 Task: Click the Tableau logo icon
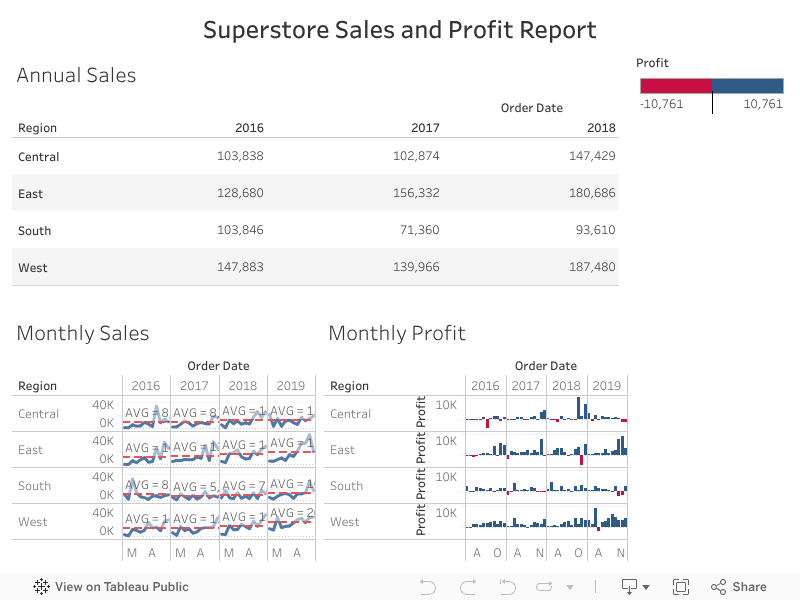point(41,587)
